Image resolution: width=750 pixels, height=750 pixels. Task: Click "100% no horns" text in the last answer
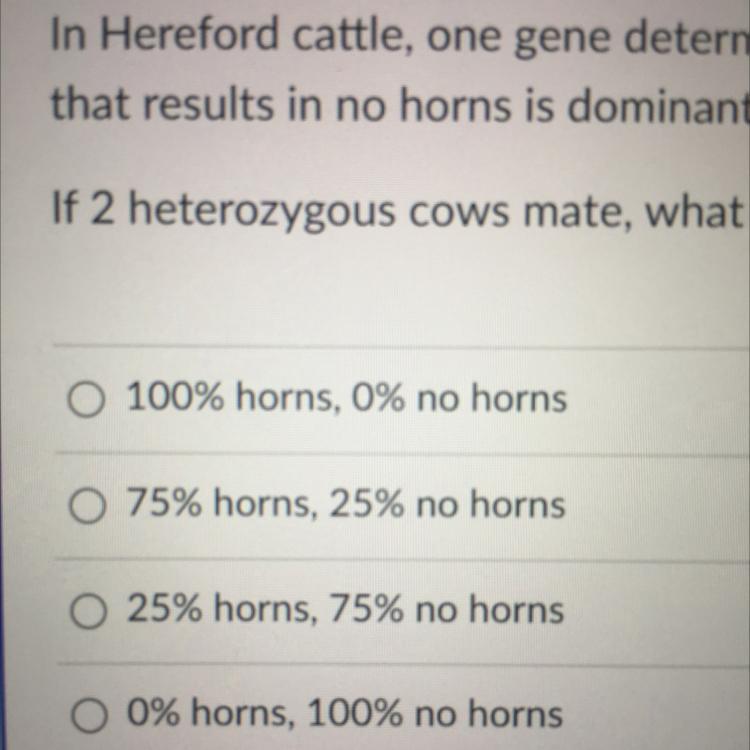(x=435, y=713)
